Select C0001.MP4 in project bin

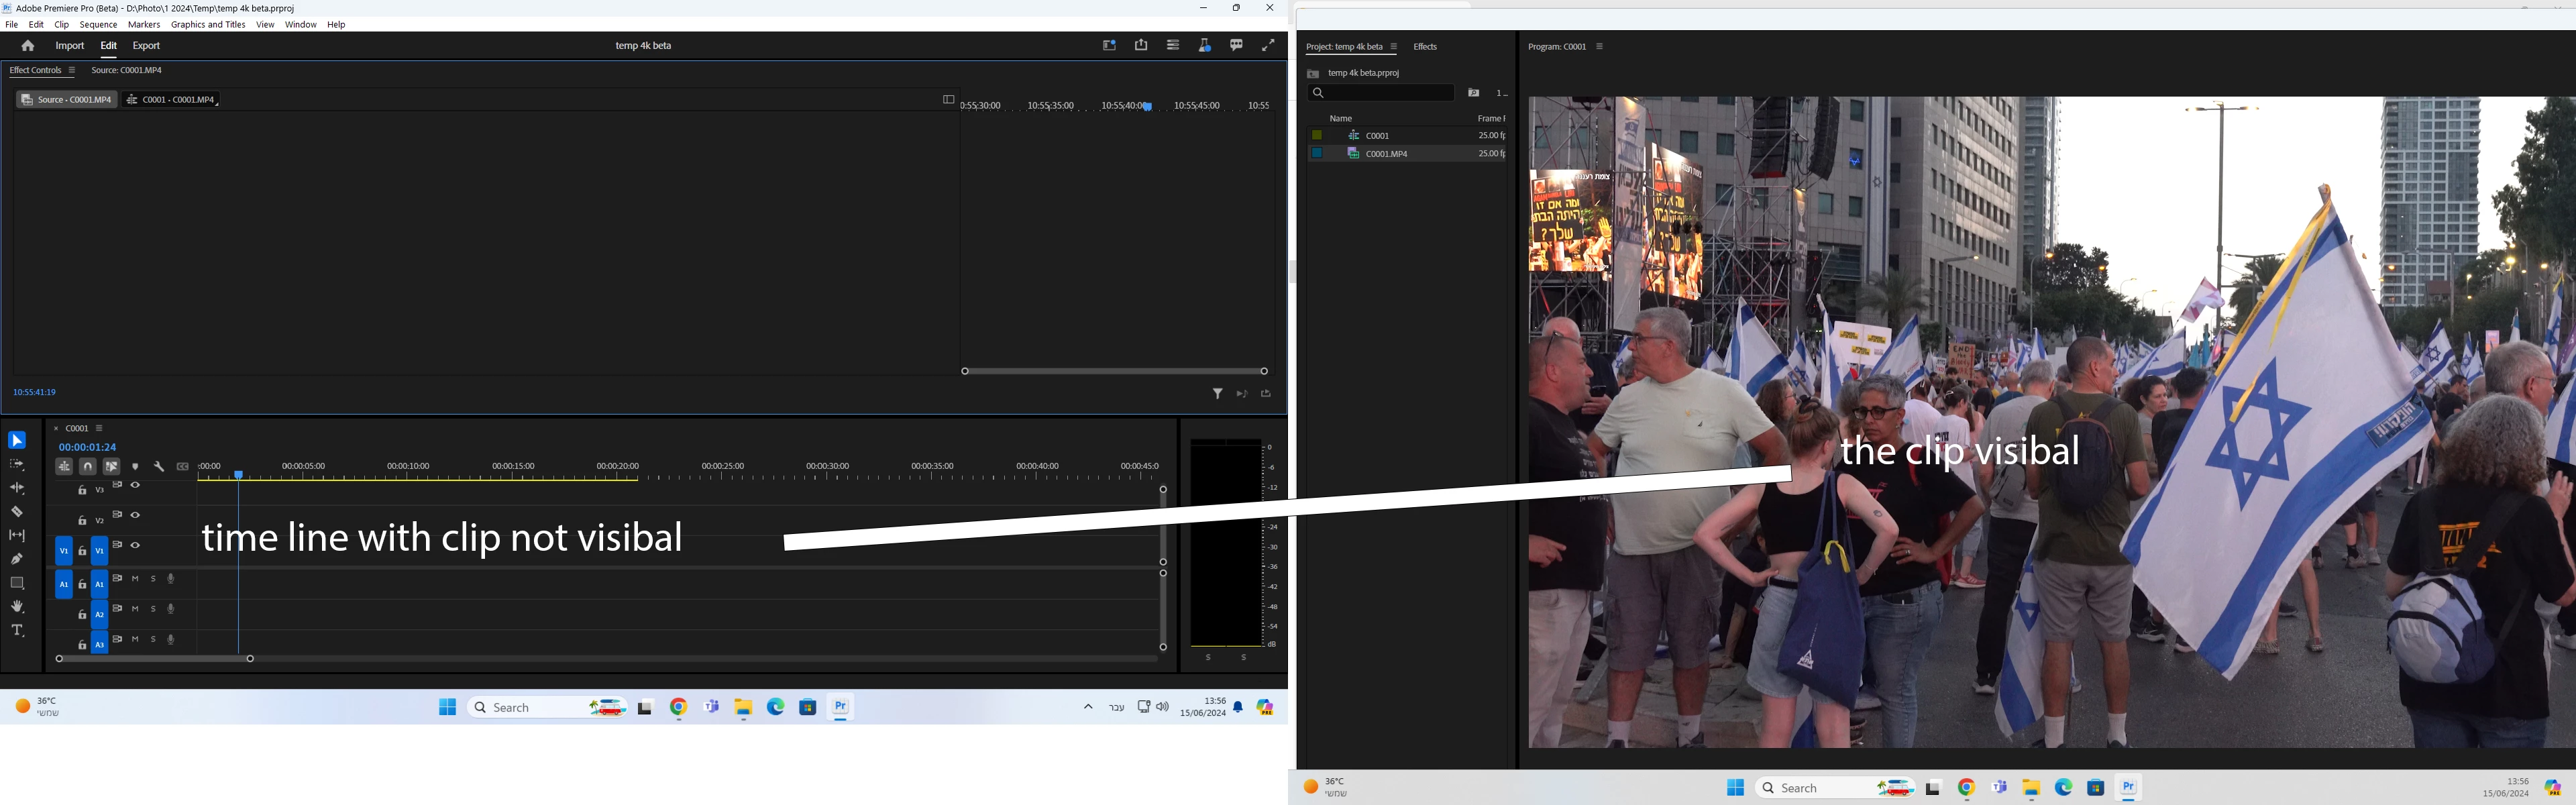(1386, 154)
